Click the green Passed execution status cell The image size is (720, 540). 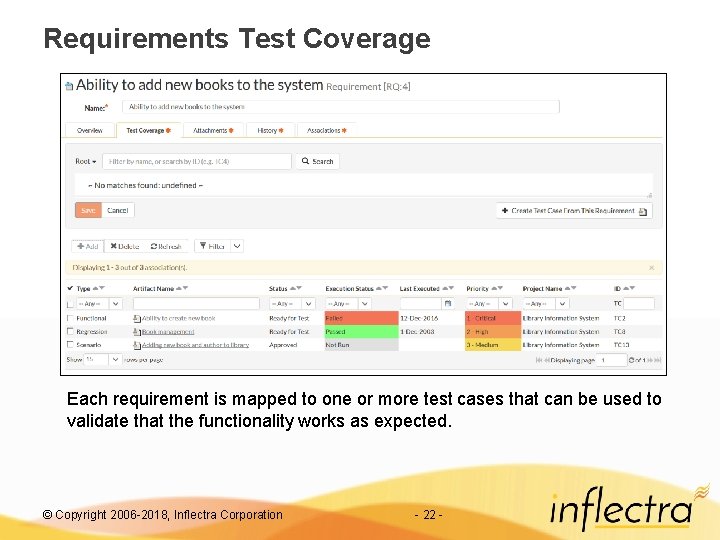click(x=361, y=331)
